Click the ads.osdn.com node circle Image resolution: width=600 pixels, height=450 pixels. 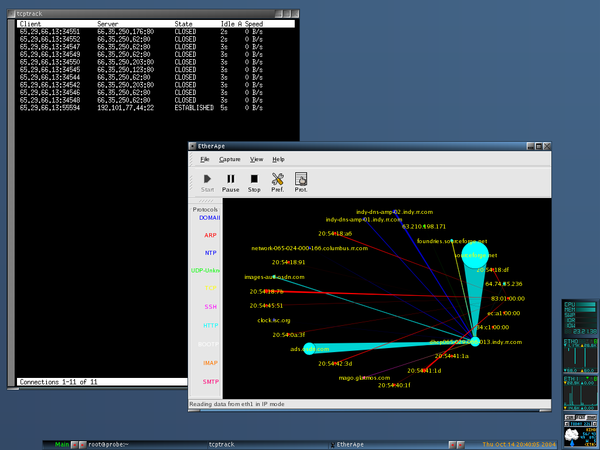pos(309,349)
